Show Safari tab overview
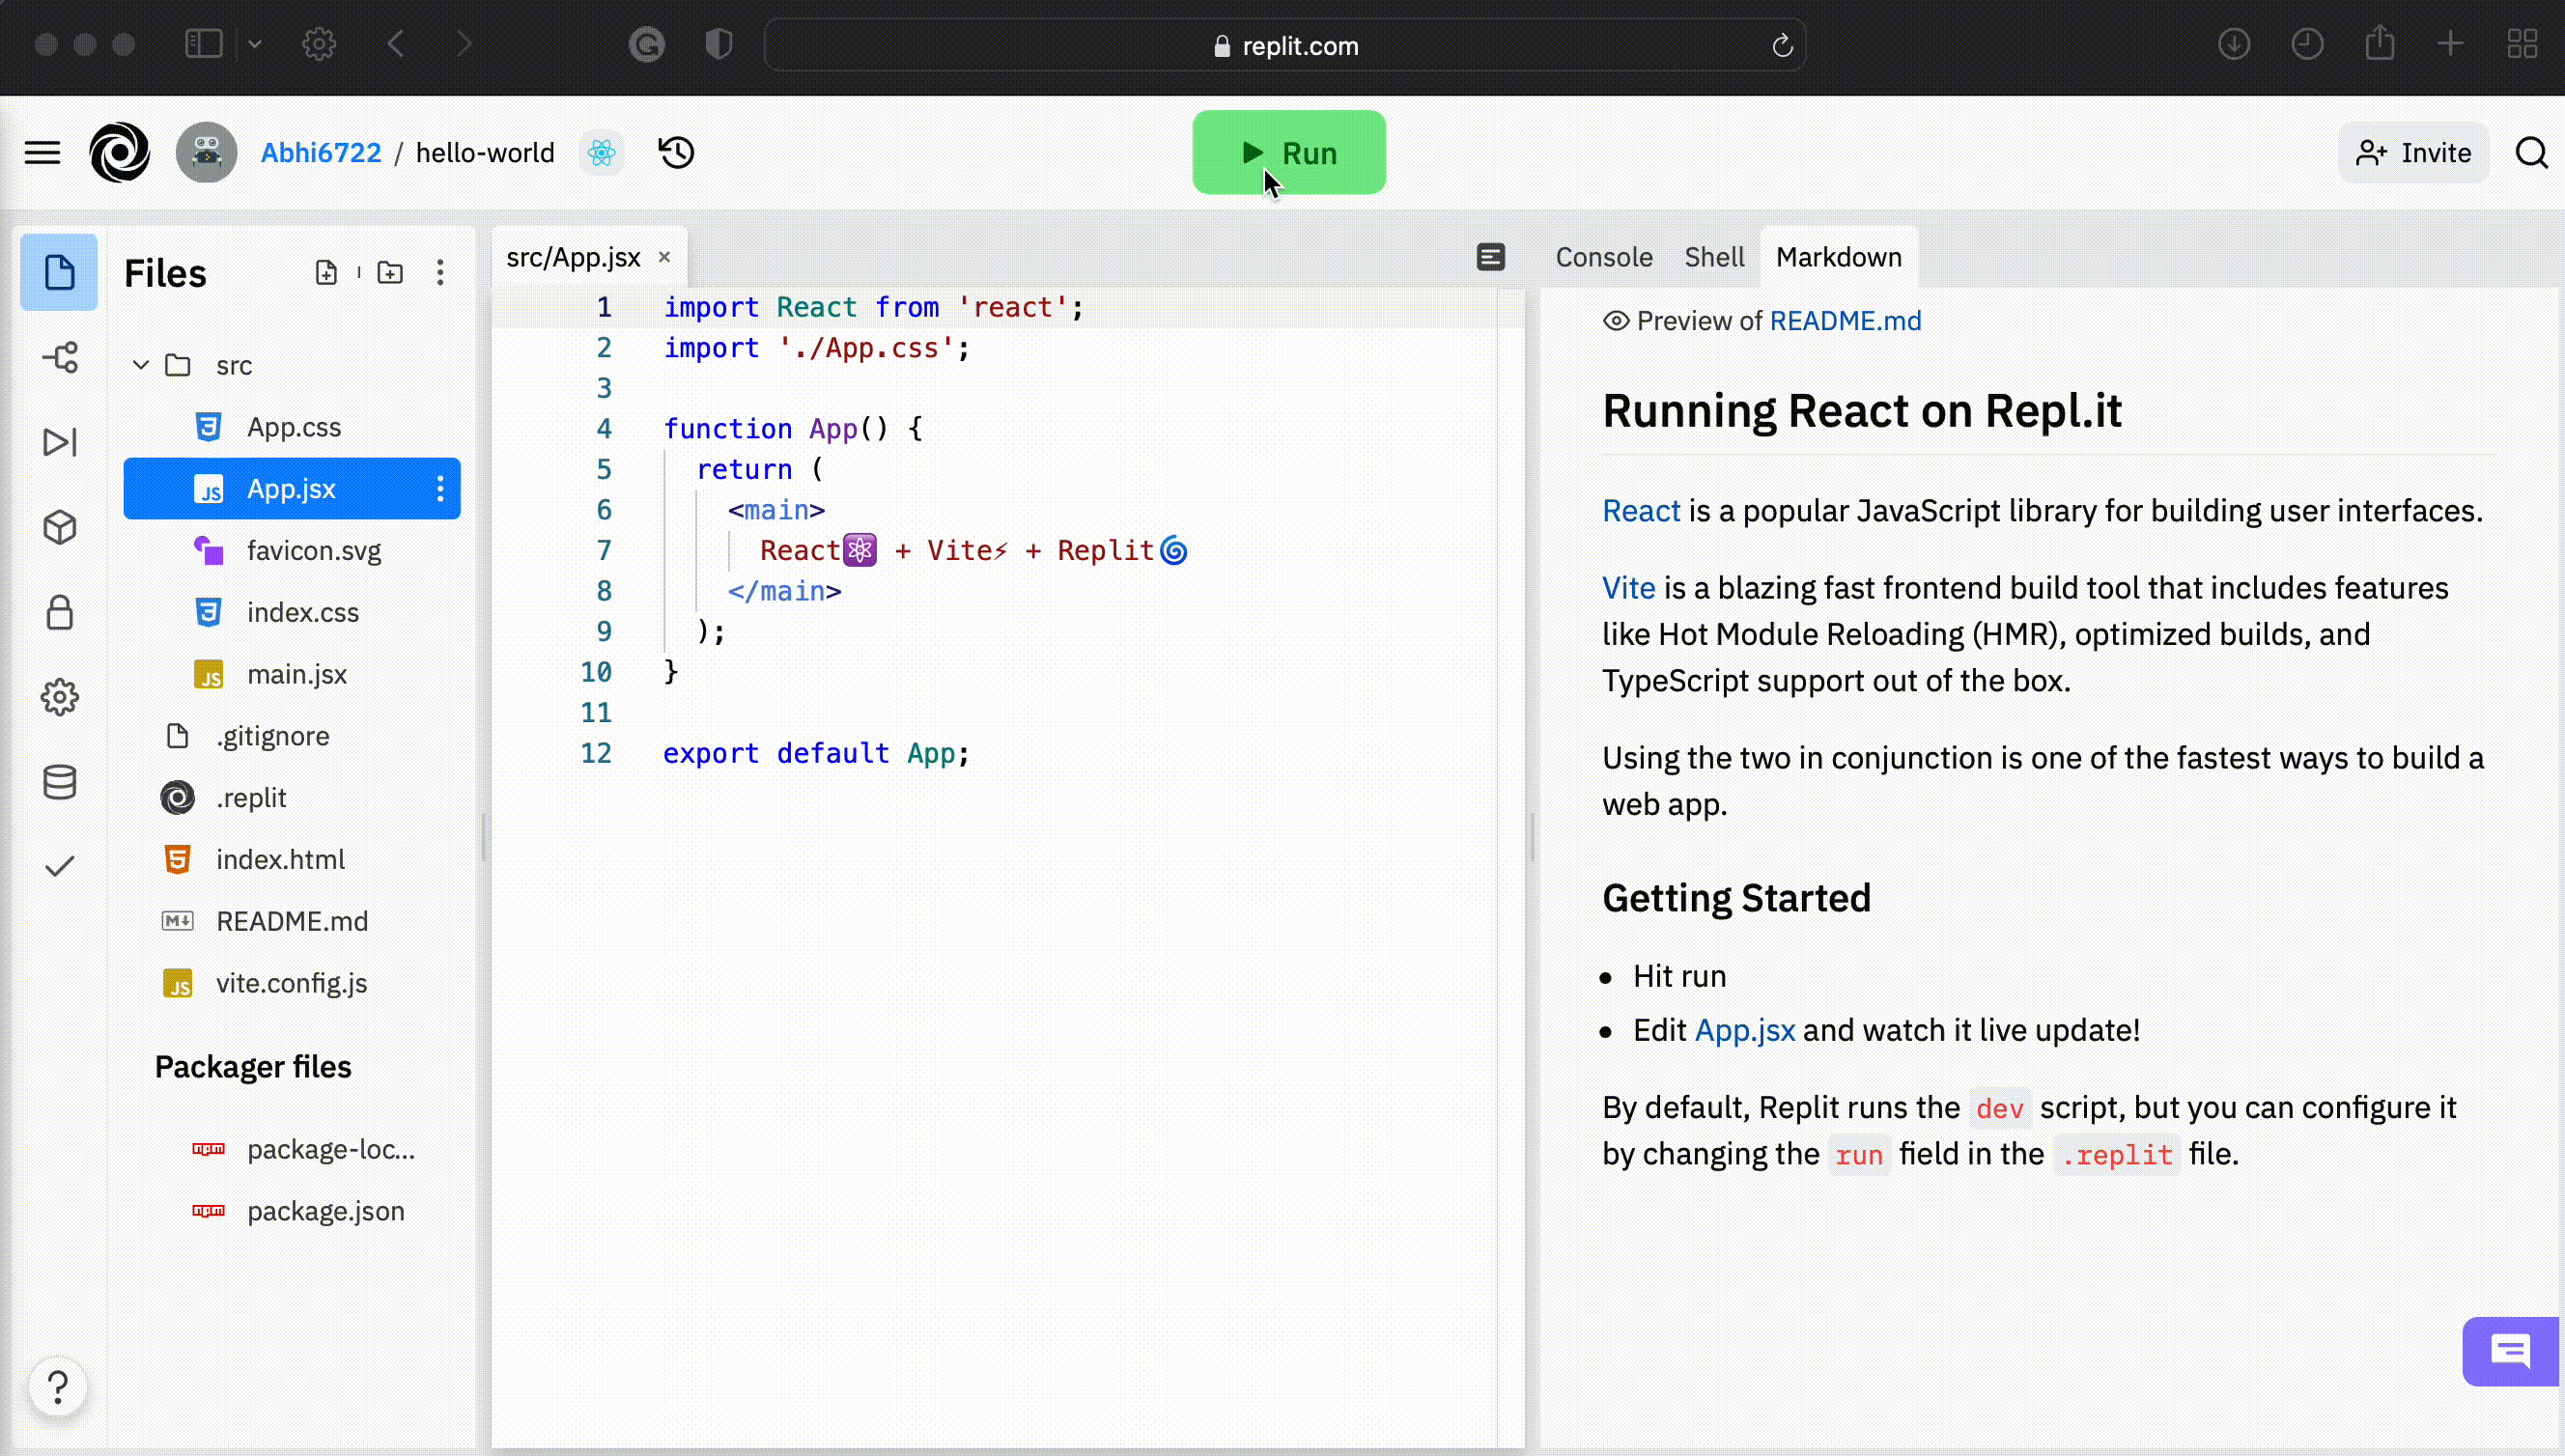The height and width of the screenshot is (1456, 2565). [2523, 44]
